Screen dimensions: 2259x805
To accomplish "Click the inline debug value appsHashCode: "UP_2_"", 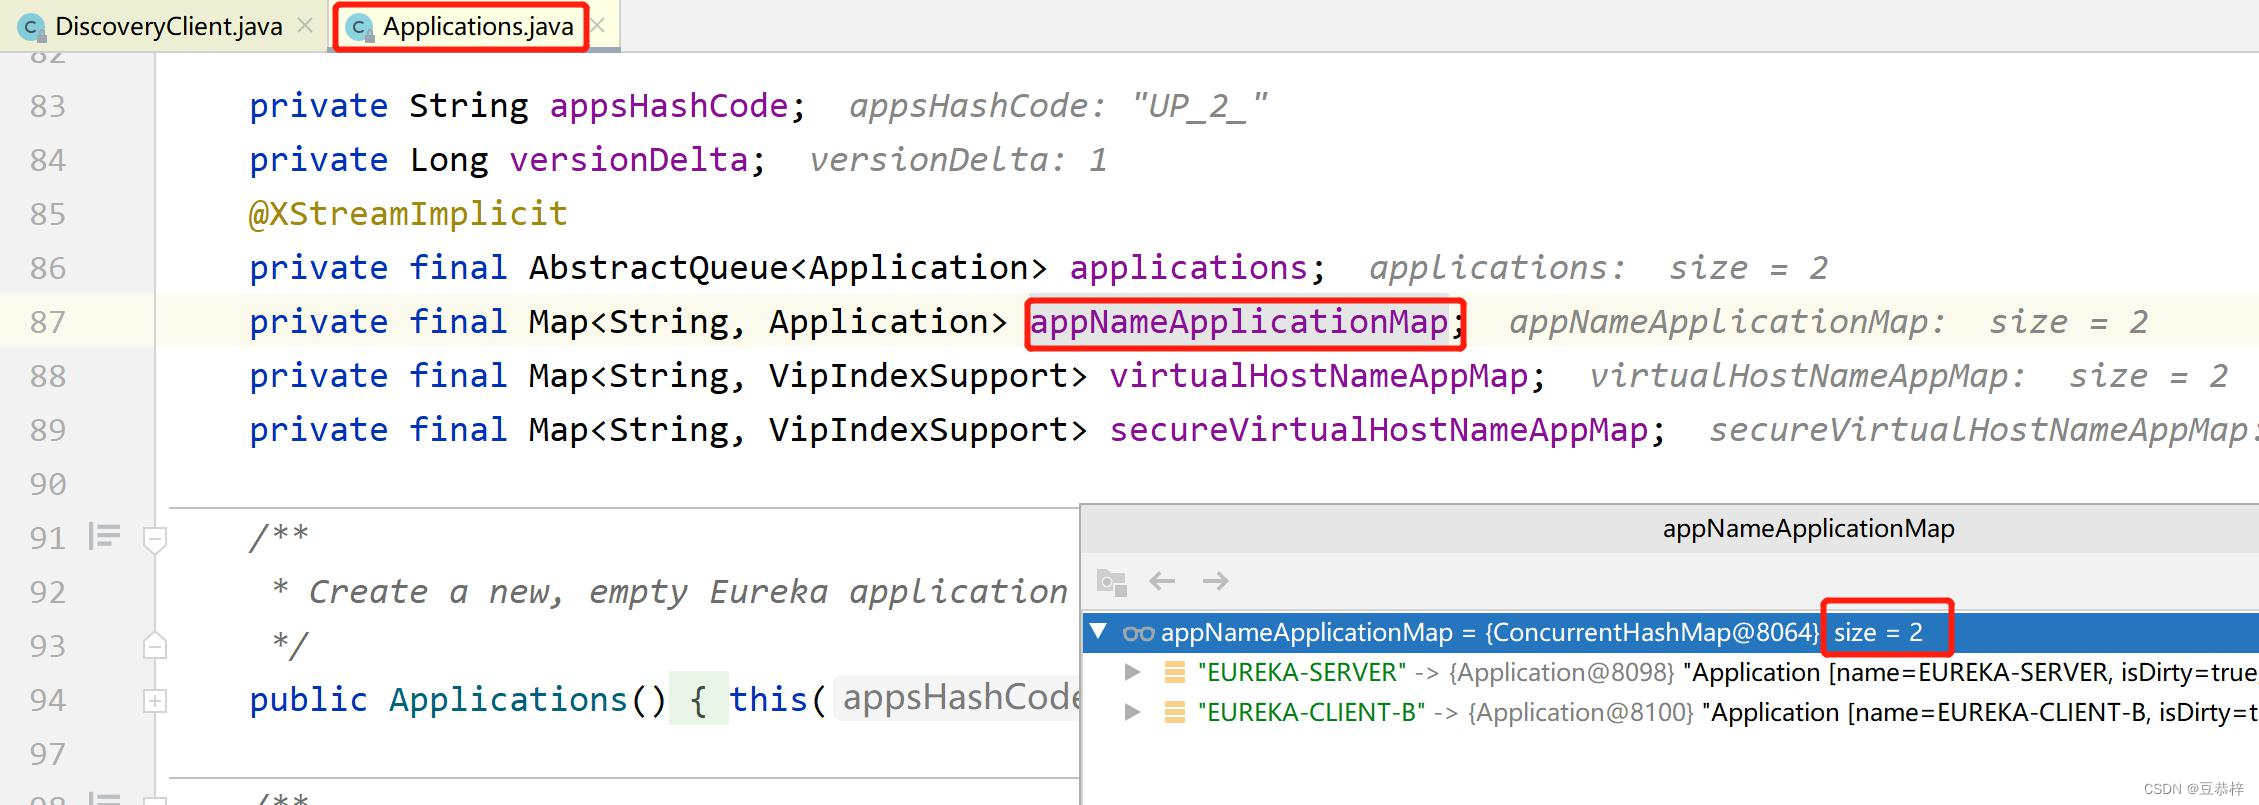I will pos(1058,106).
